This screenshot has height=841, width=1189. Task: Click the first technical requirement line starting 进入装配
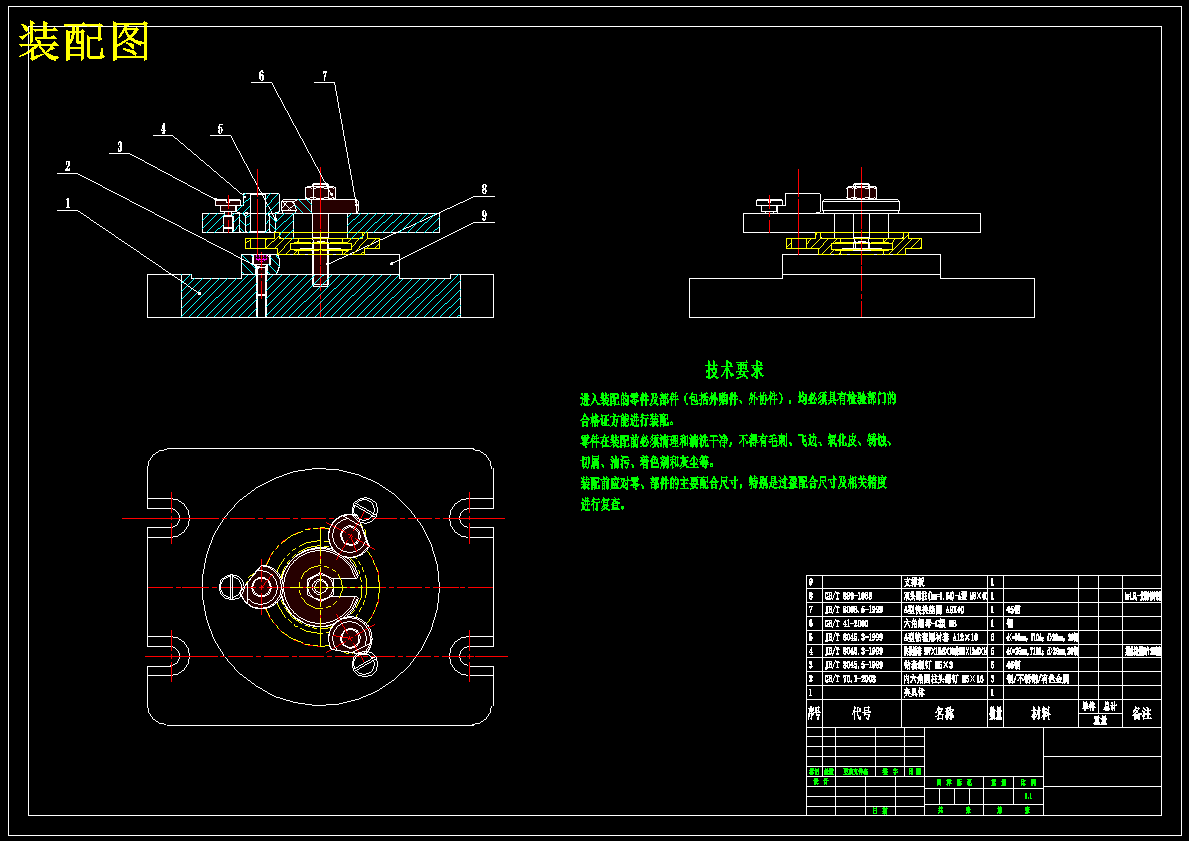tap(738, 398)
